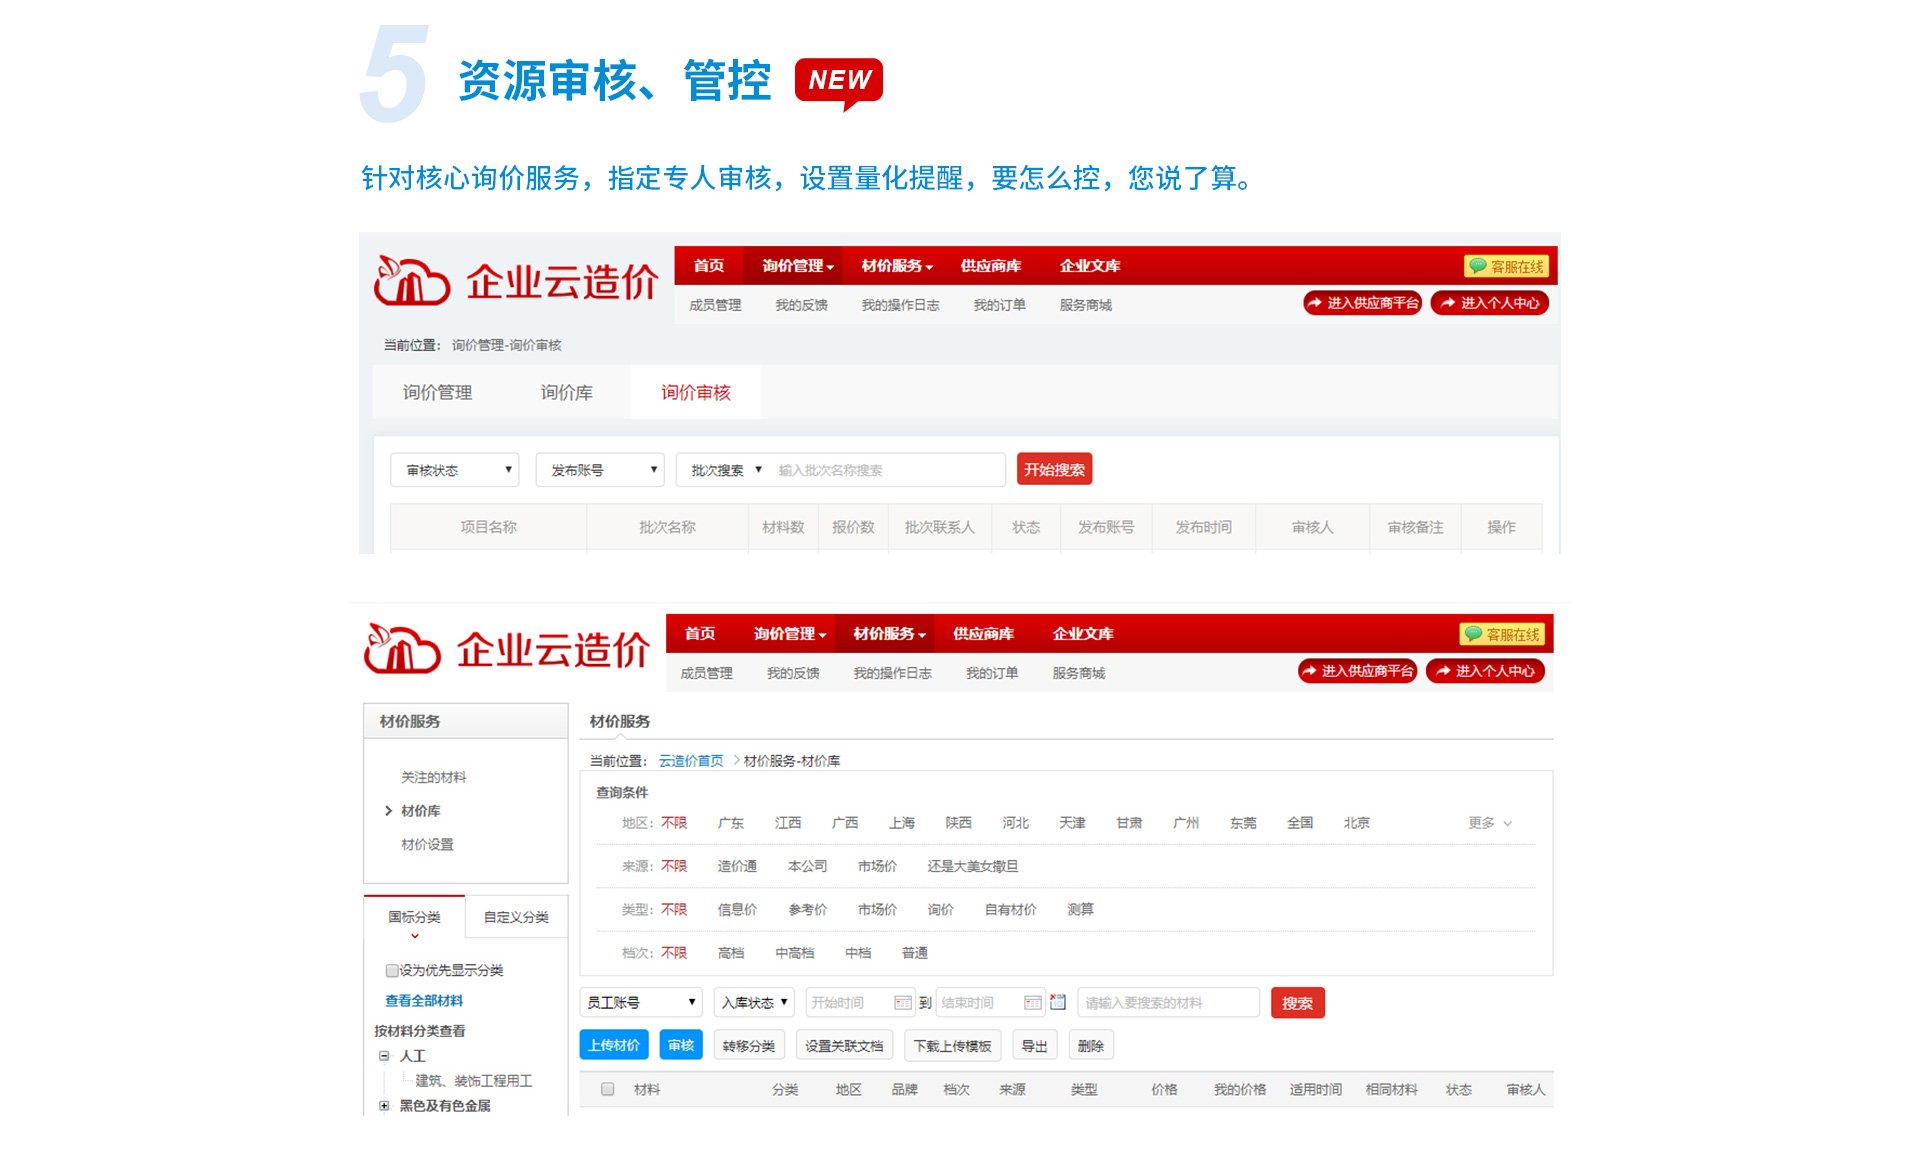Open 云造价首页 breadcrumb link
The height and width of the screenshot is (1153, 1920).
(691, 761)
